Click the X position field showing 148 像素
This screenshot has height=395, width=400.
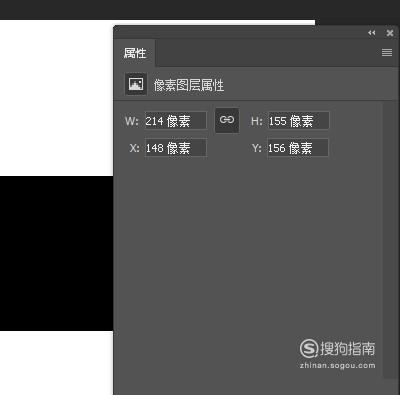(x=176, y=148)
